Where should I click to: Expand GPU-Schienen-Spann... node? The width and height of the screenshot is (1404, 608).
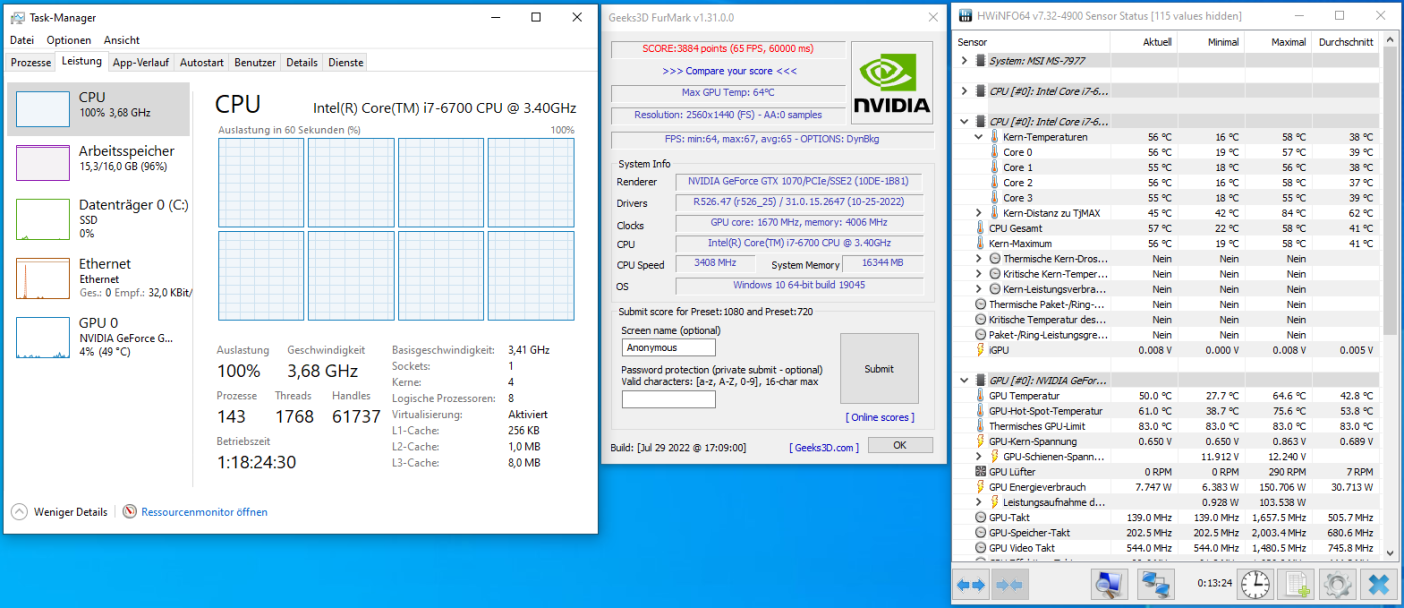coord(979,456)
